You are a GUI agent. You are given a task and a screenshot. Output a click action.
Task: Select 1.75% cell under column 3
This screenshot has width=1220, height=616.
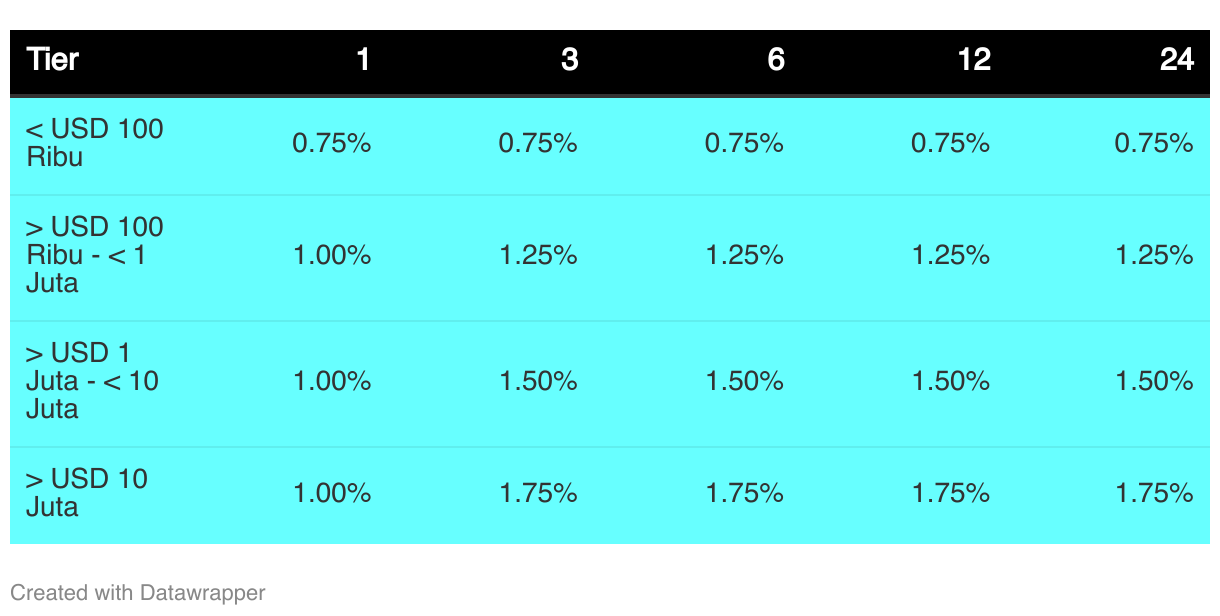pos(538,493)
